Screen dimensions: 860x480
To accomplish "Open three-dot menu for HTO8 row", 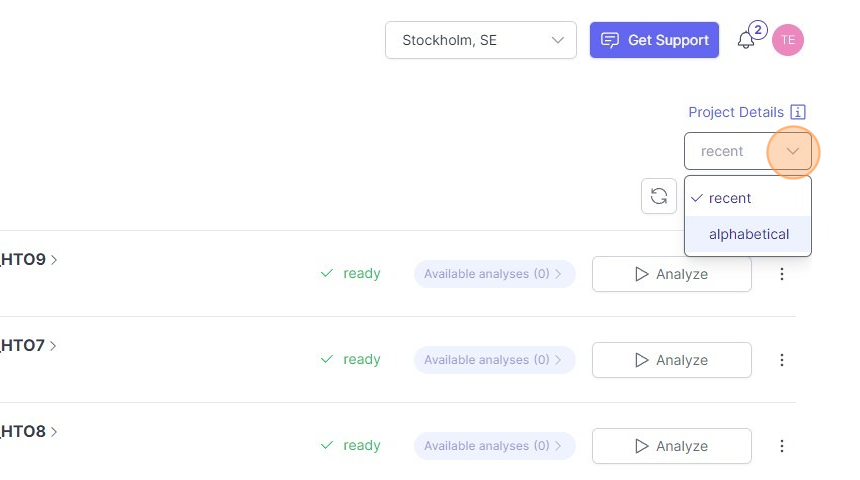I will pos(782,446).
